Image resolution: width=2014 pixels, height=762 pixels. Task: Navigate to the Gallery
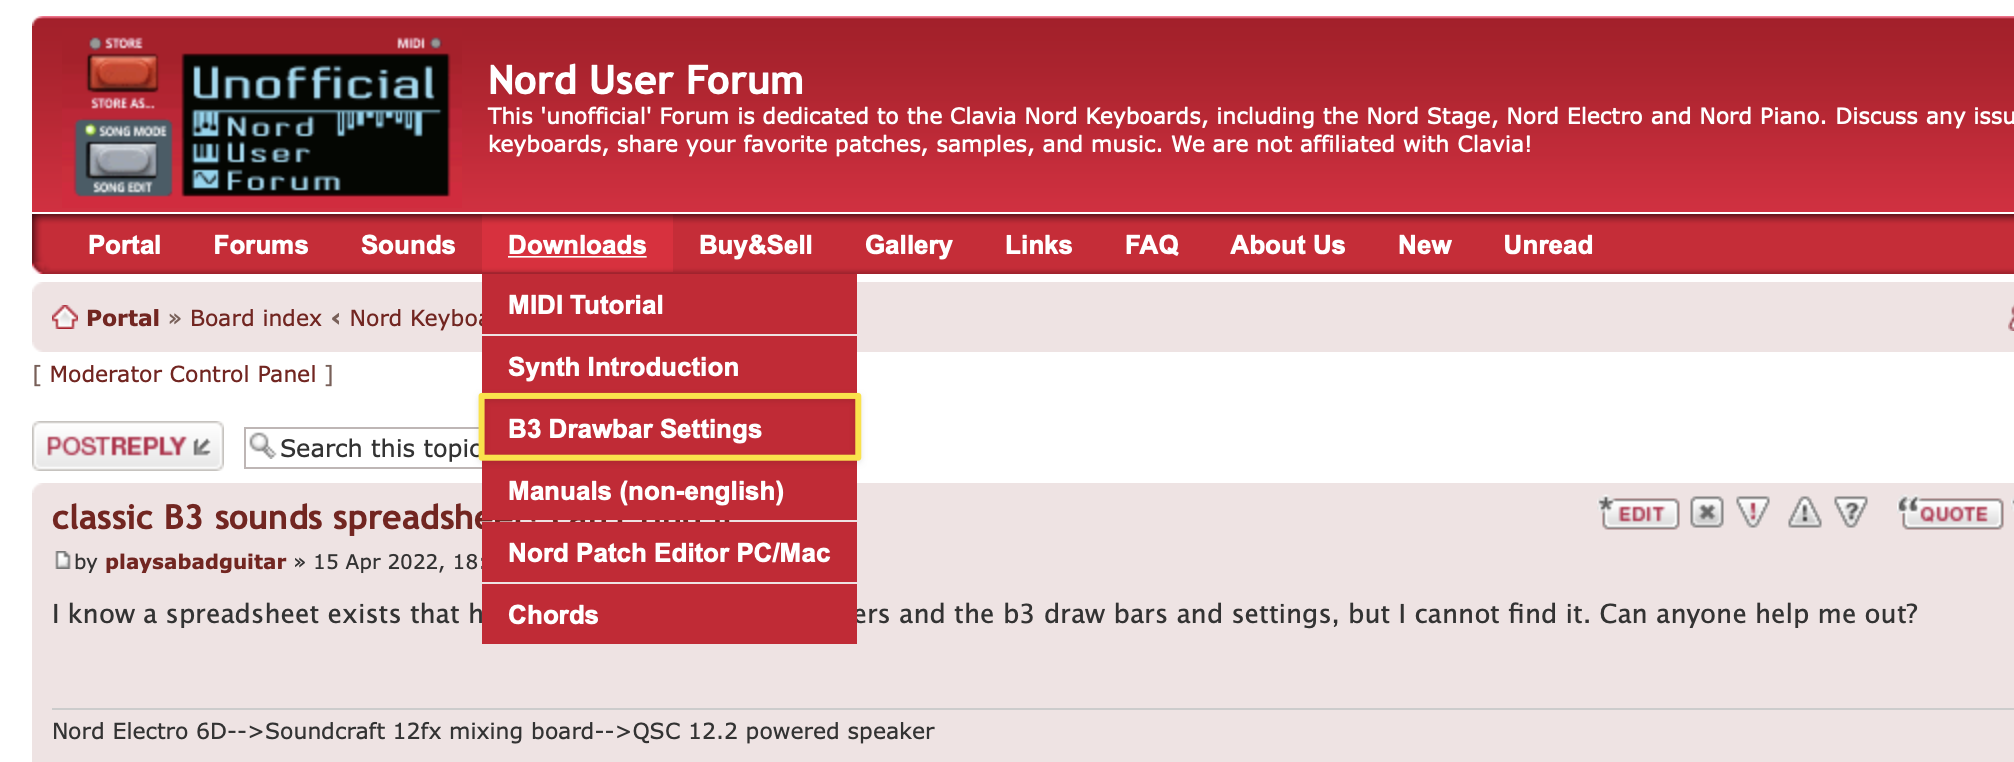909,245
